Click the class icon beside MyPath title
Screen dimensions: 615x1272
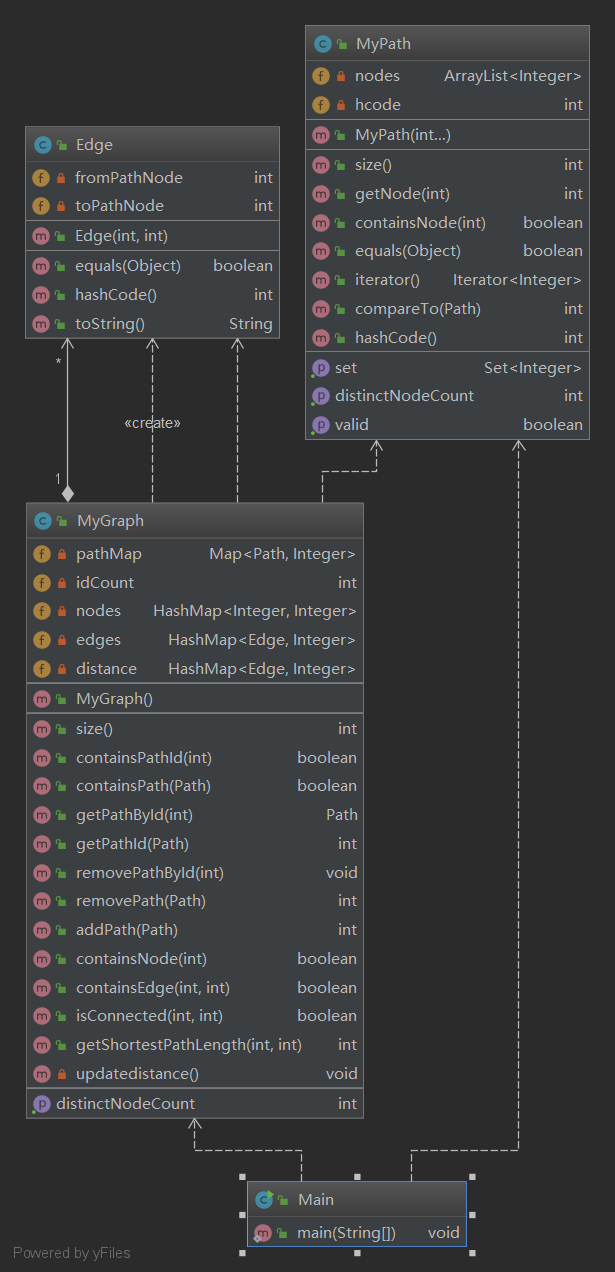click(x=322, y=44)
